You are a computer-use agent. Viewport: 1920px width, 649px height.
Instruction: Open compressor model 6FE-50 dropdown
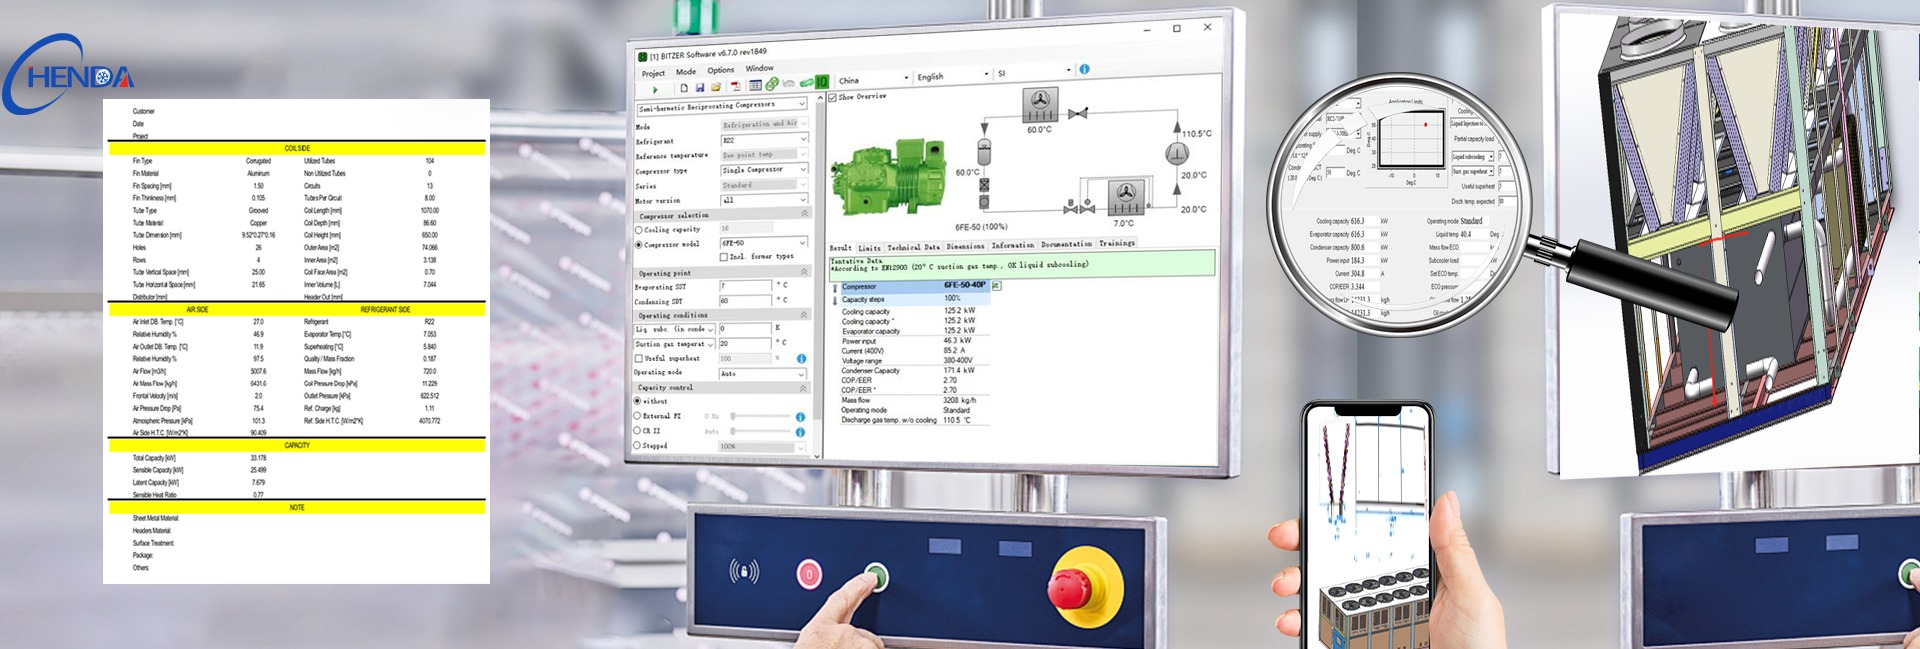pyautogui.click(x=764, y=243)
